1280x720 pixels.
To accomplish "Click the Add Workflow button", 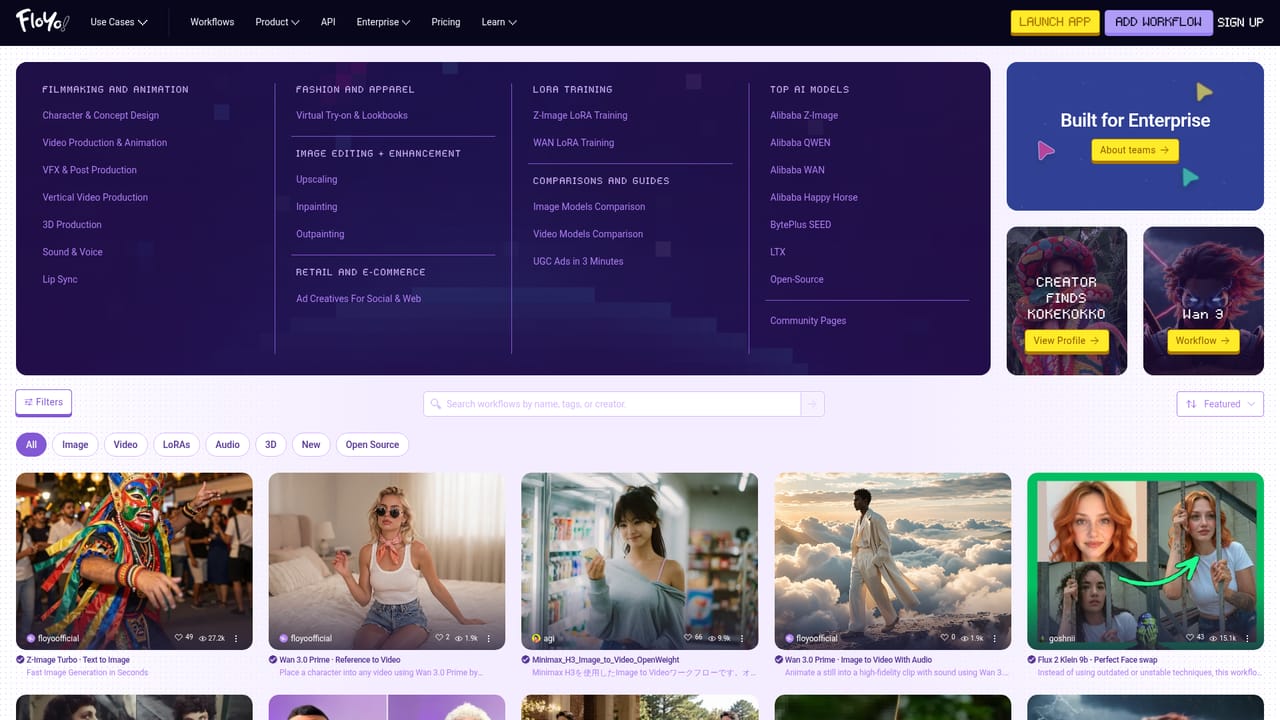I will pos(1158,22).
